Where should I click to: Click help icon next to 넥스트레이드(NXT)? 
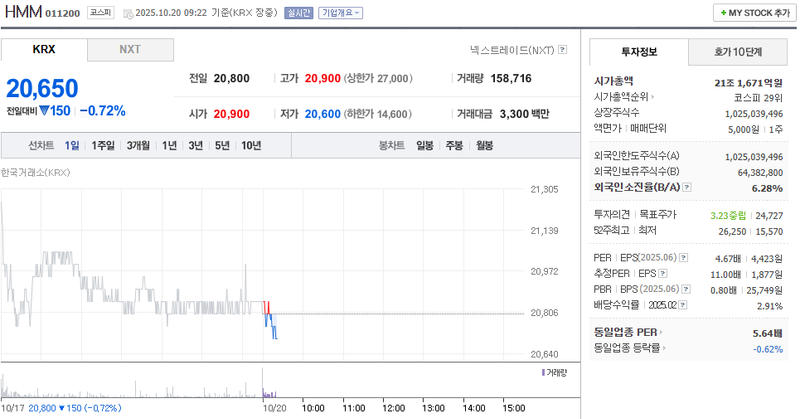(563, 49)
